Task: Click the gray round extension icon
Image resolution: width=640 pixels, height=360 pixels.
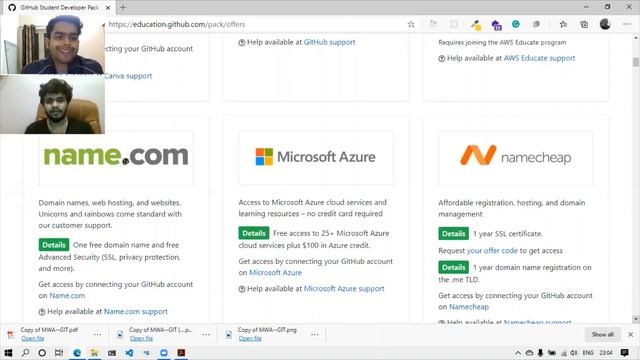Action: [536, 24]
